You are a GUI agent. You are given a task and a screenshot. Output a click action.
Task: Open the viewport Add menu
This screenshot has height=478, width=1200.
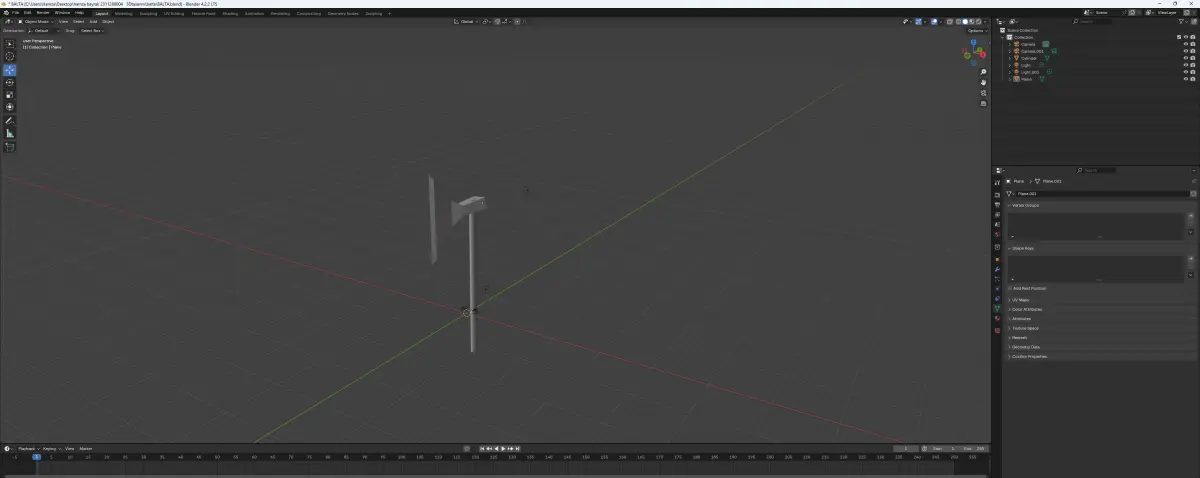coord(93,21)
